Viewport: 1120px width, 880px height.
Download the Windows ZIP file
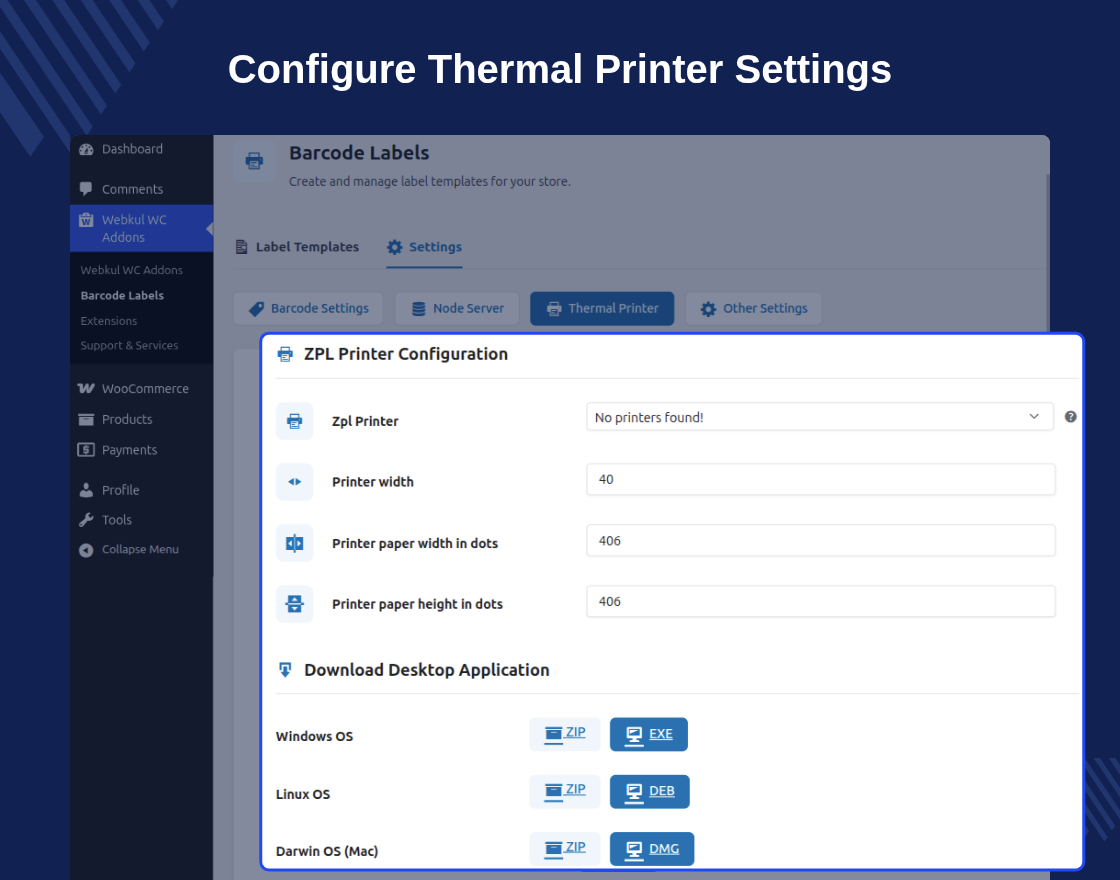tap(564, 734)
